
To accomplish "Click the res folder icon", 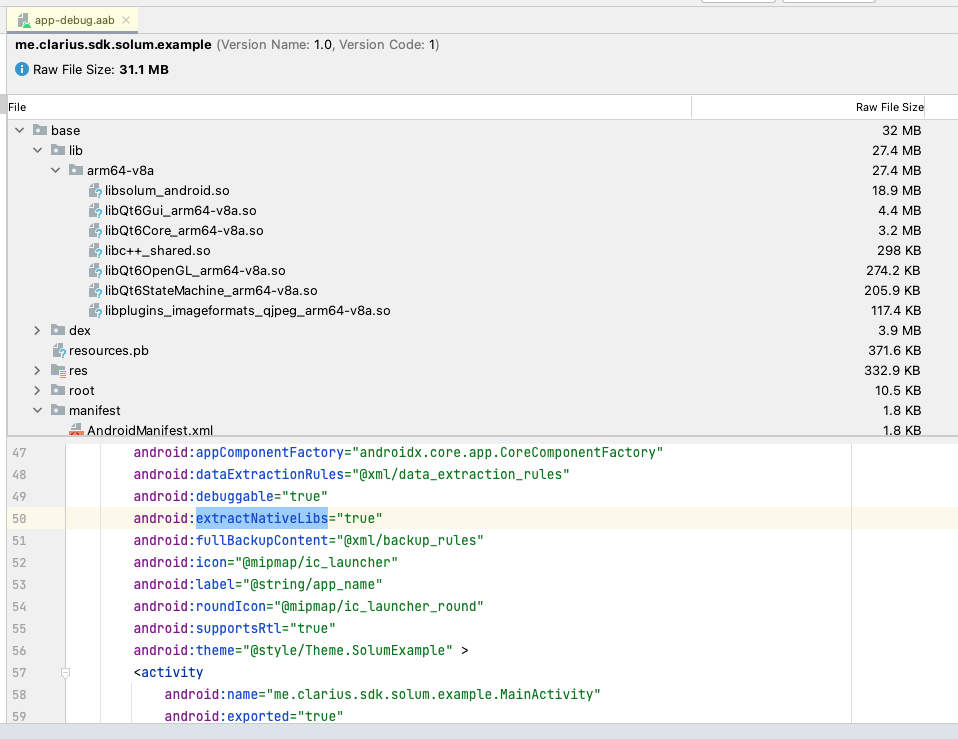I will click(57, 370).
